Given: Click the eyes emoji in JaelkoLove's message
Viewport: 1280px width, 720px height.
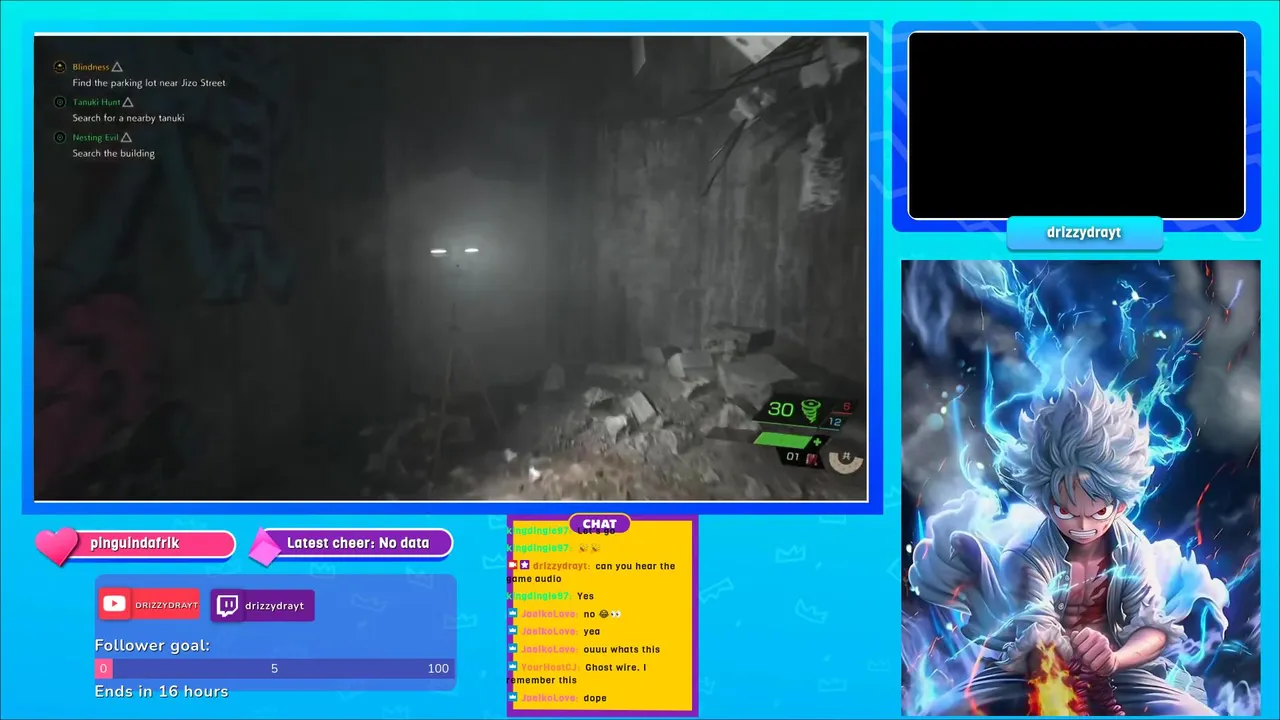Looking at the screenshot, I should (x=615, y=614).
